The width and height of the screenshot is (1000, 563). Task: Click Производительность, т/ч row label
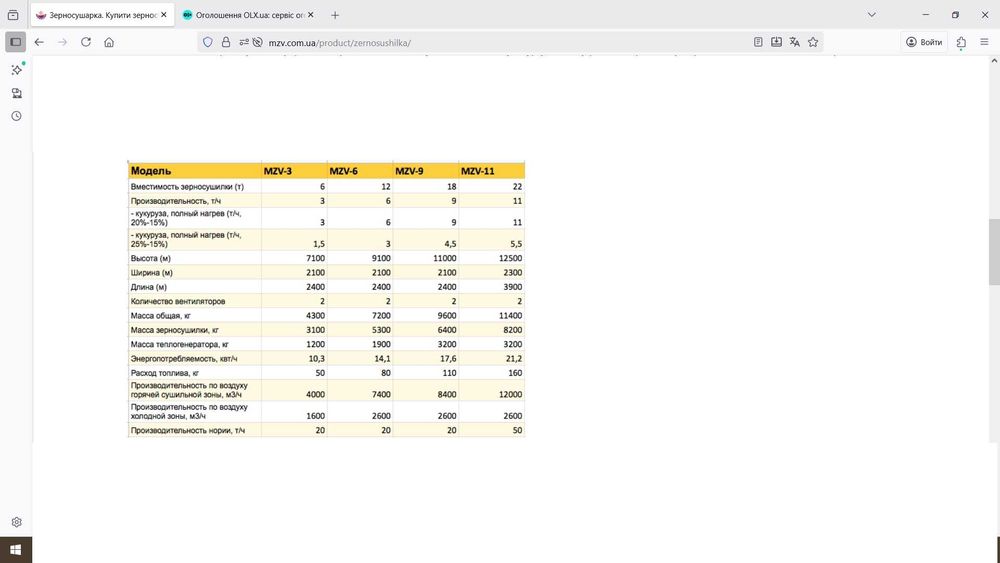tap(175, 201)
